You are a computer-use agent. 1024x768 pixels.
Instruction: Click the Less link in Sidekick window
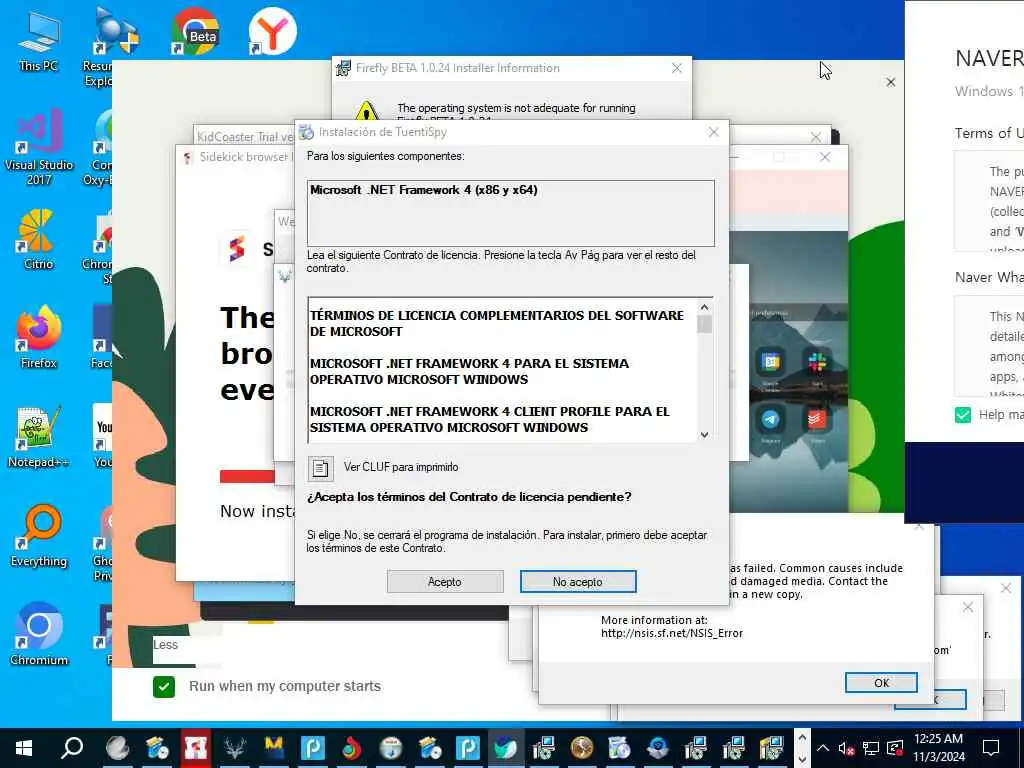point(165,645)
